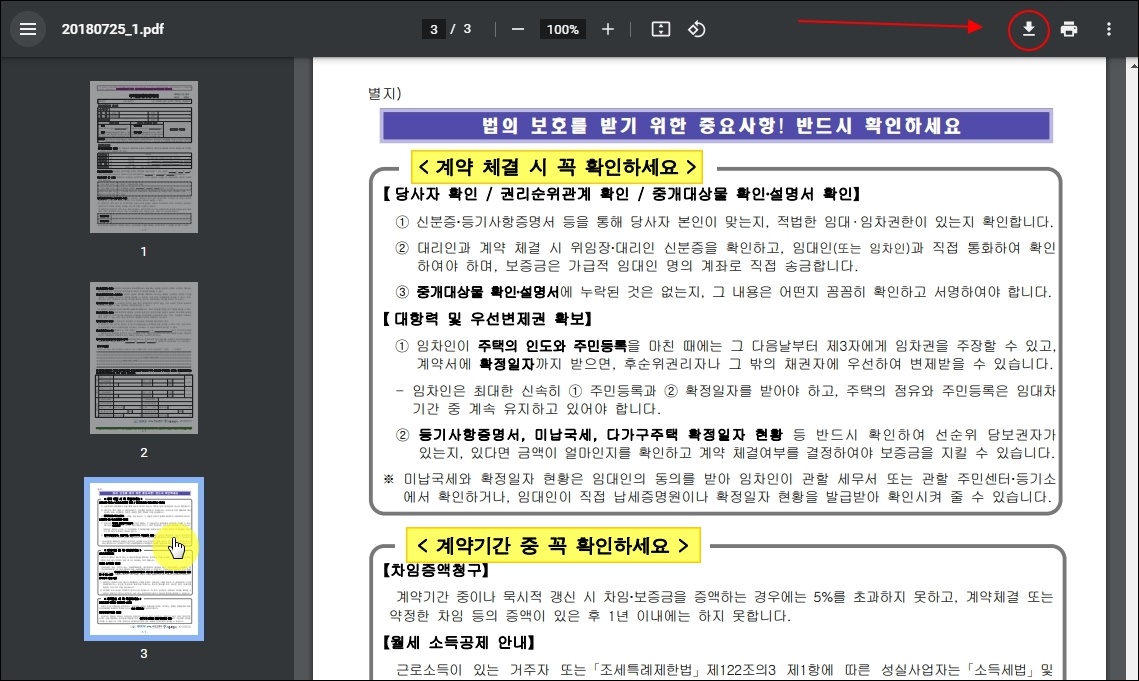Click the 100% zoom level field
Viewport: 1139px width, 681px height.
(563, 29)
